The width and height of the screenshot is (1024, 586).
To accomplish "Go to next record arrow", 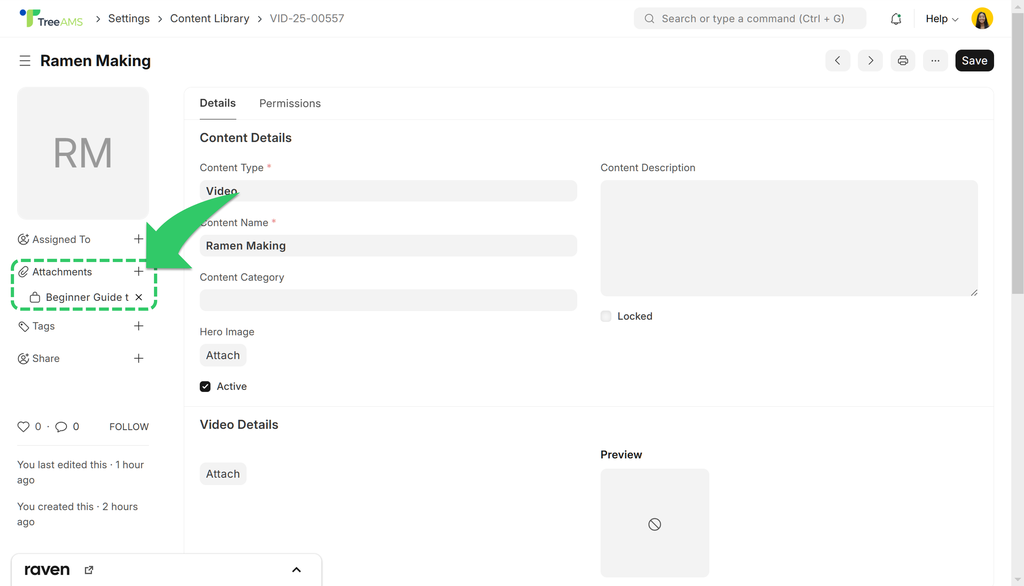I will [870, 61].
